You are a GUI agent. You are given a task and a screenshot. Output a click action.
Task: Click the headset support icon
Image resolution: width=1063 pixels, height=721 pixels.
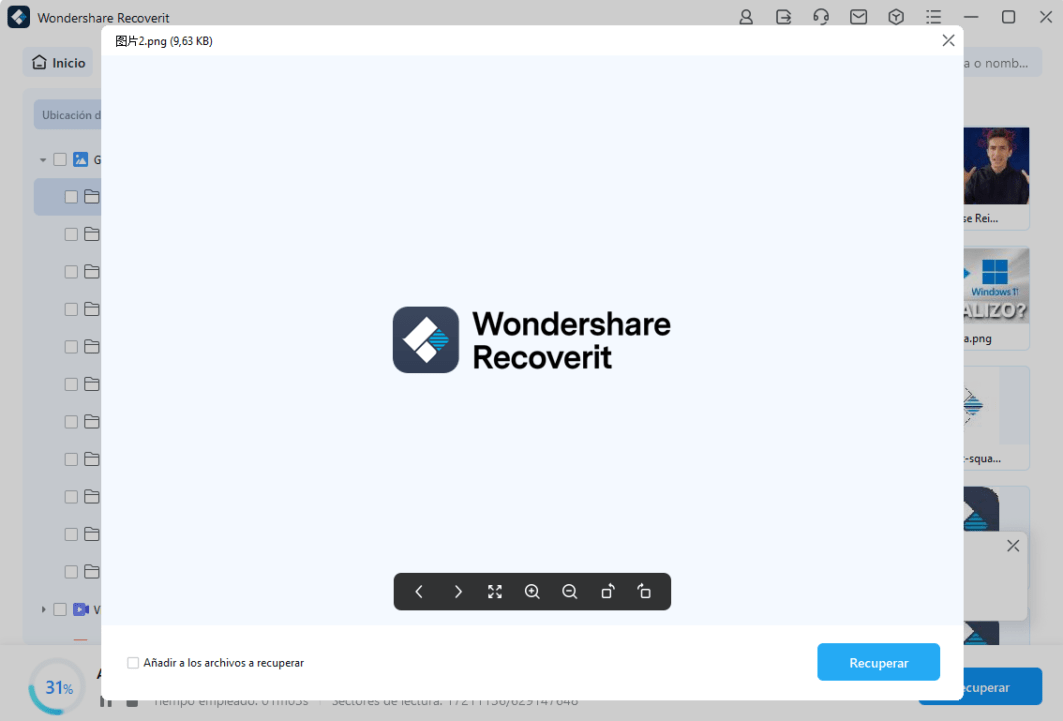pyautogui.click(x=821, y=17)
